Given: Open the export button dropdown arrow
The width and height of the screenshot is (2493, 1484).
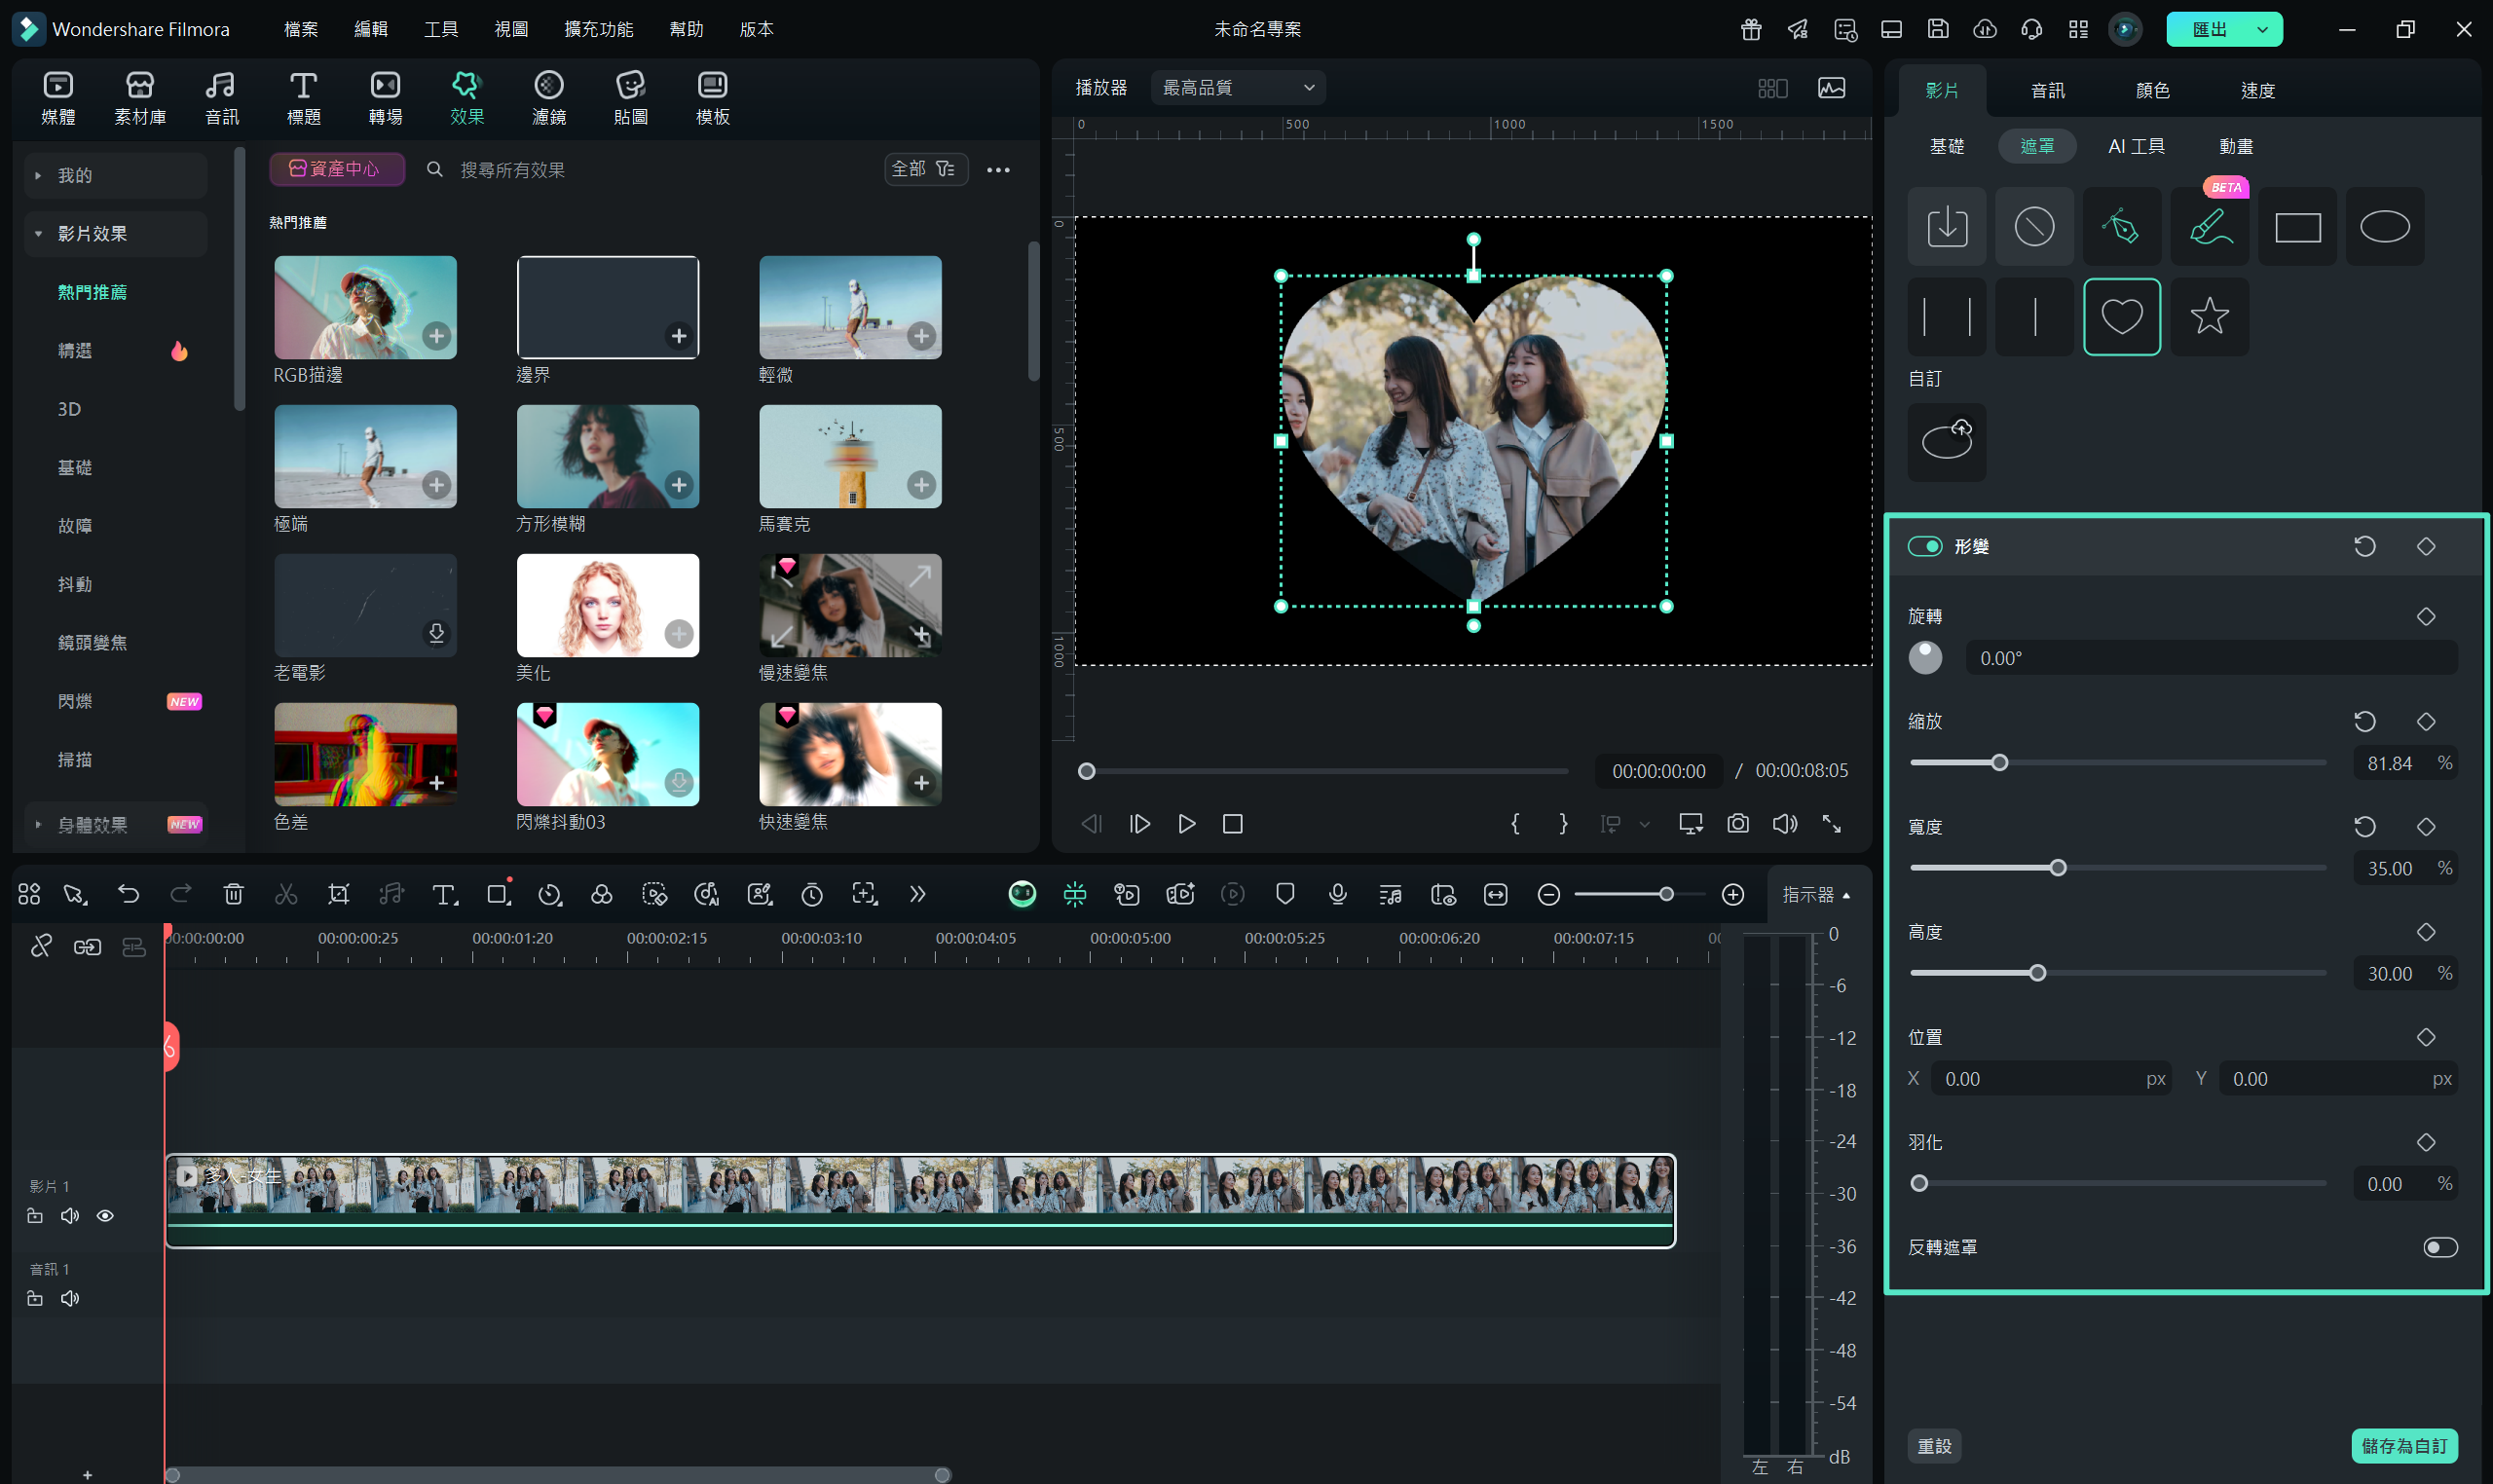Looking at the screenshot, I should 2262,30.
